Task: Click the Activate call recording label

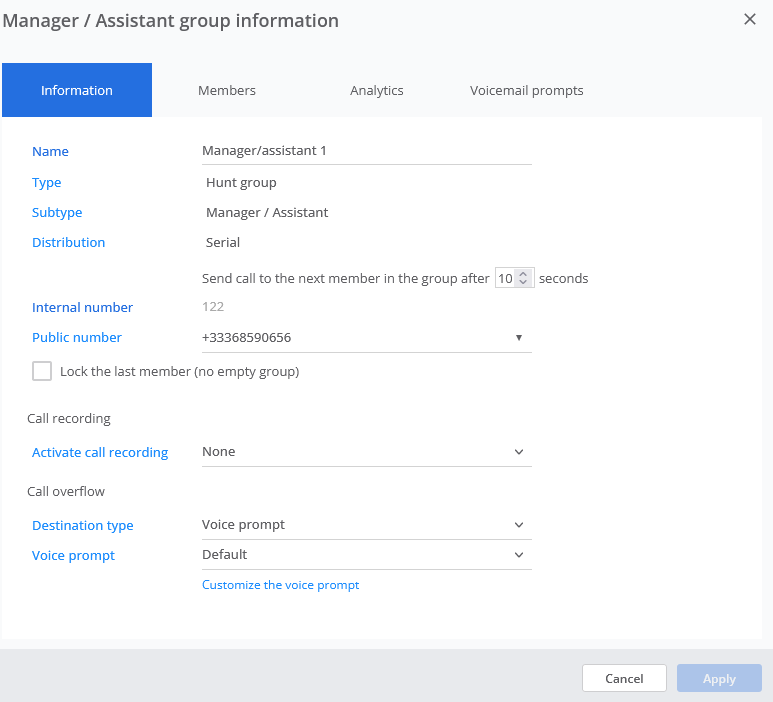Action: tap(100, 453)
